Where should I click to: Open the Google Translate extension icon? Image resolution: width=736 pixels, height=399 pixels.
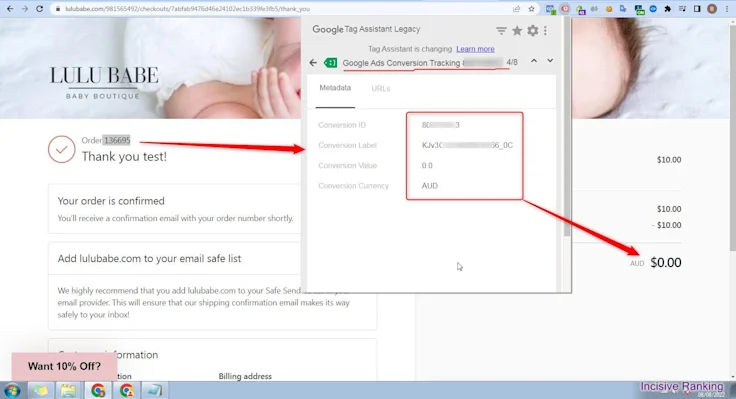coord(623,9)
